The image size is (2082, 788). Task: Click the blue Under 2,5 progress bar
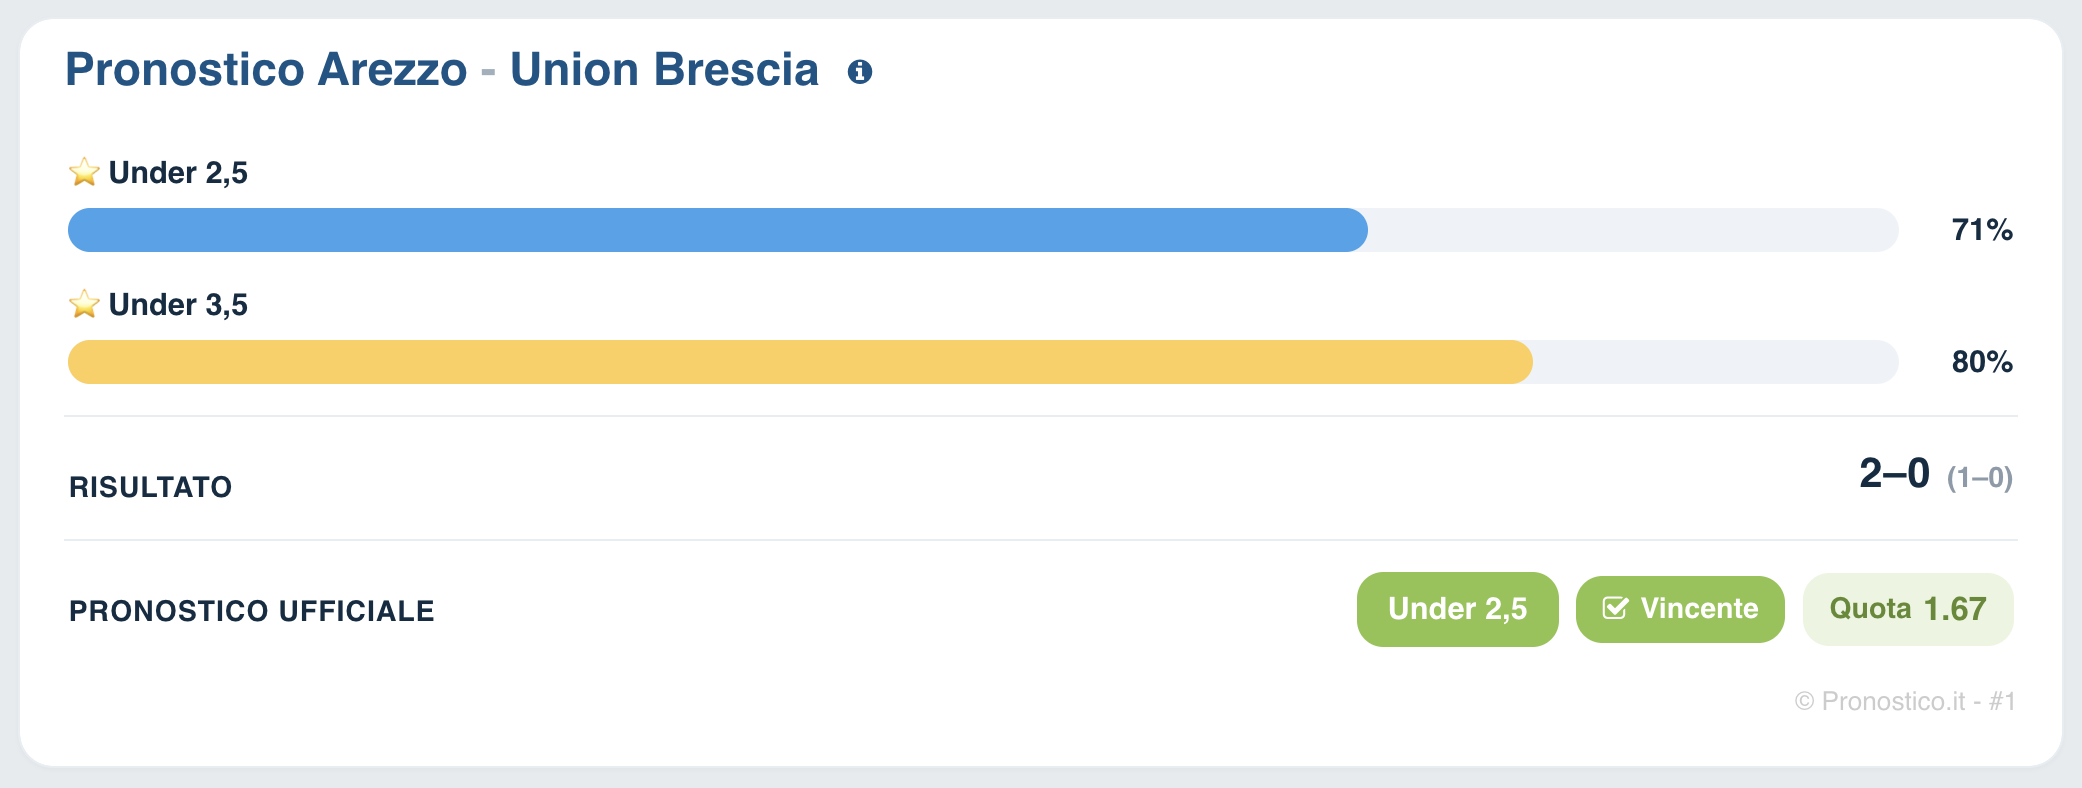pyautogui.click(x=718, y=230)
